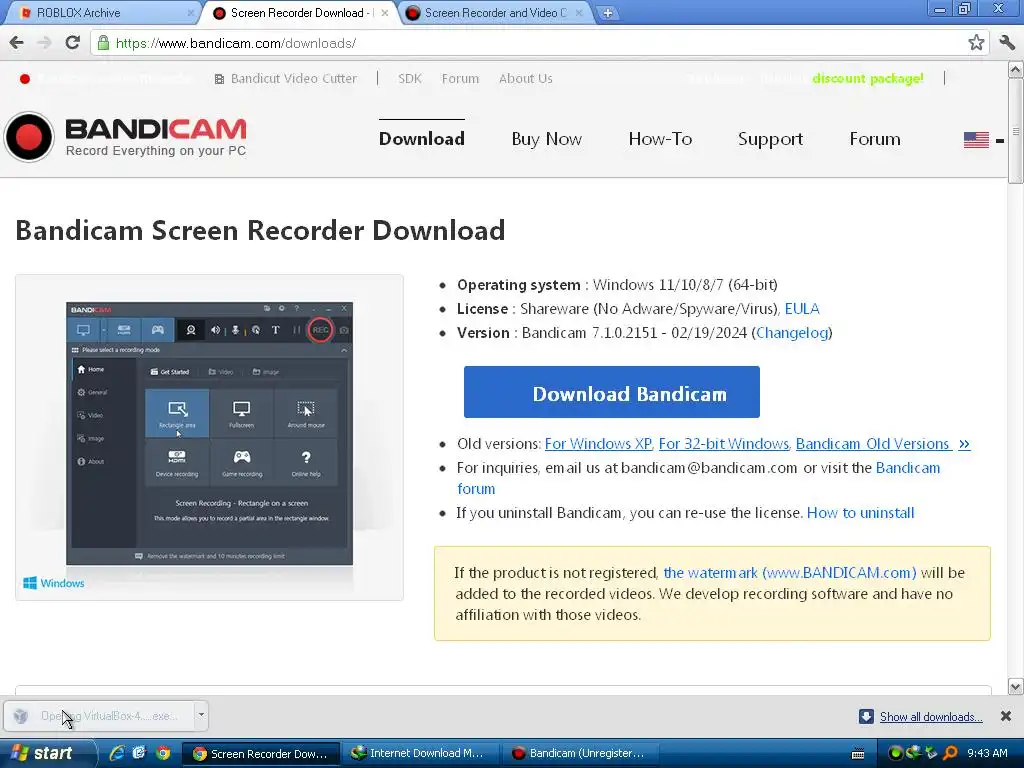Open the on-screen keyboard tray icon
Screen dimensions: 1024x768
pyautogui.click(x=858, y=754)
